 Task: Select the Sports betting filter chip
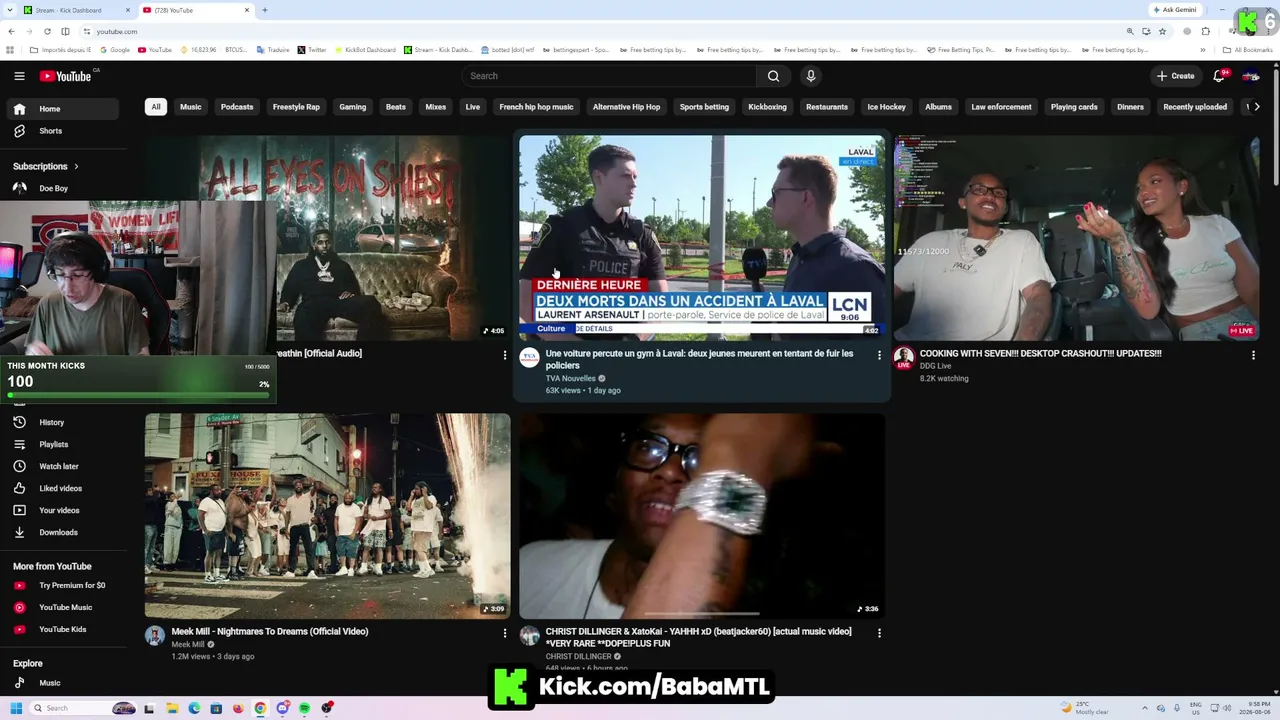pyautogui.click(x=704, y=107)
